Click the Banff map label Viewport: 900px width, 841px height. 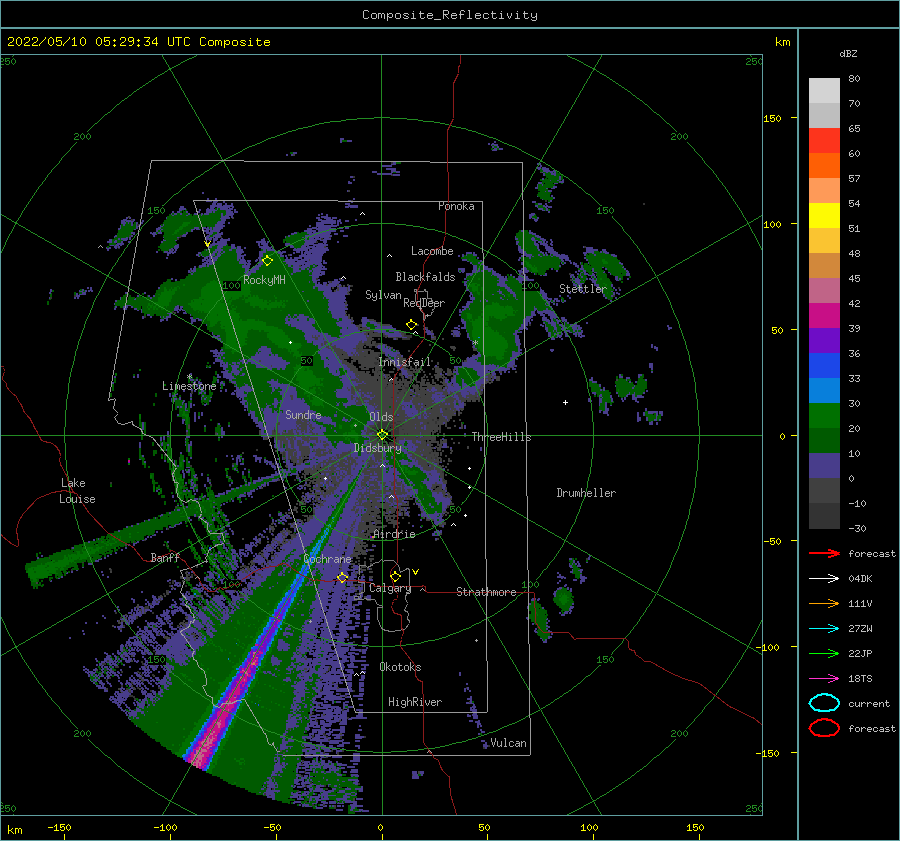tap(165, 557)
